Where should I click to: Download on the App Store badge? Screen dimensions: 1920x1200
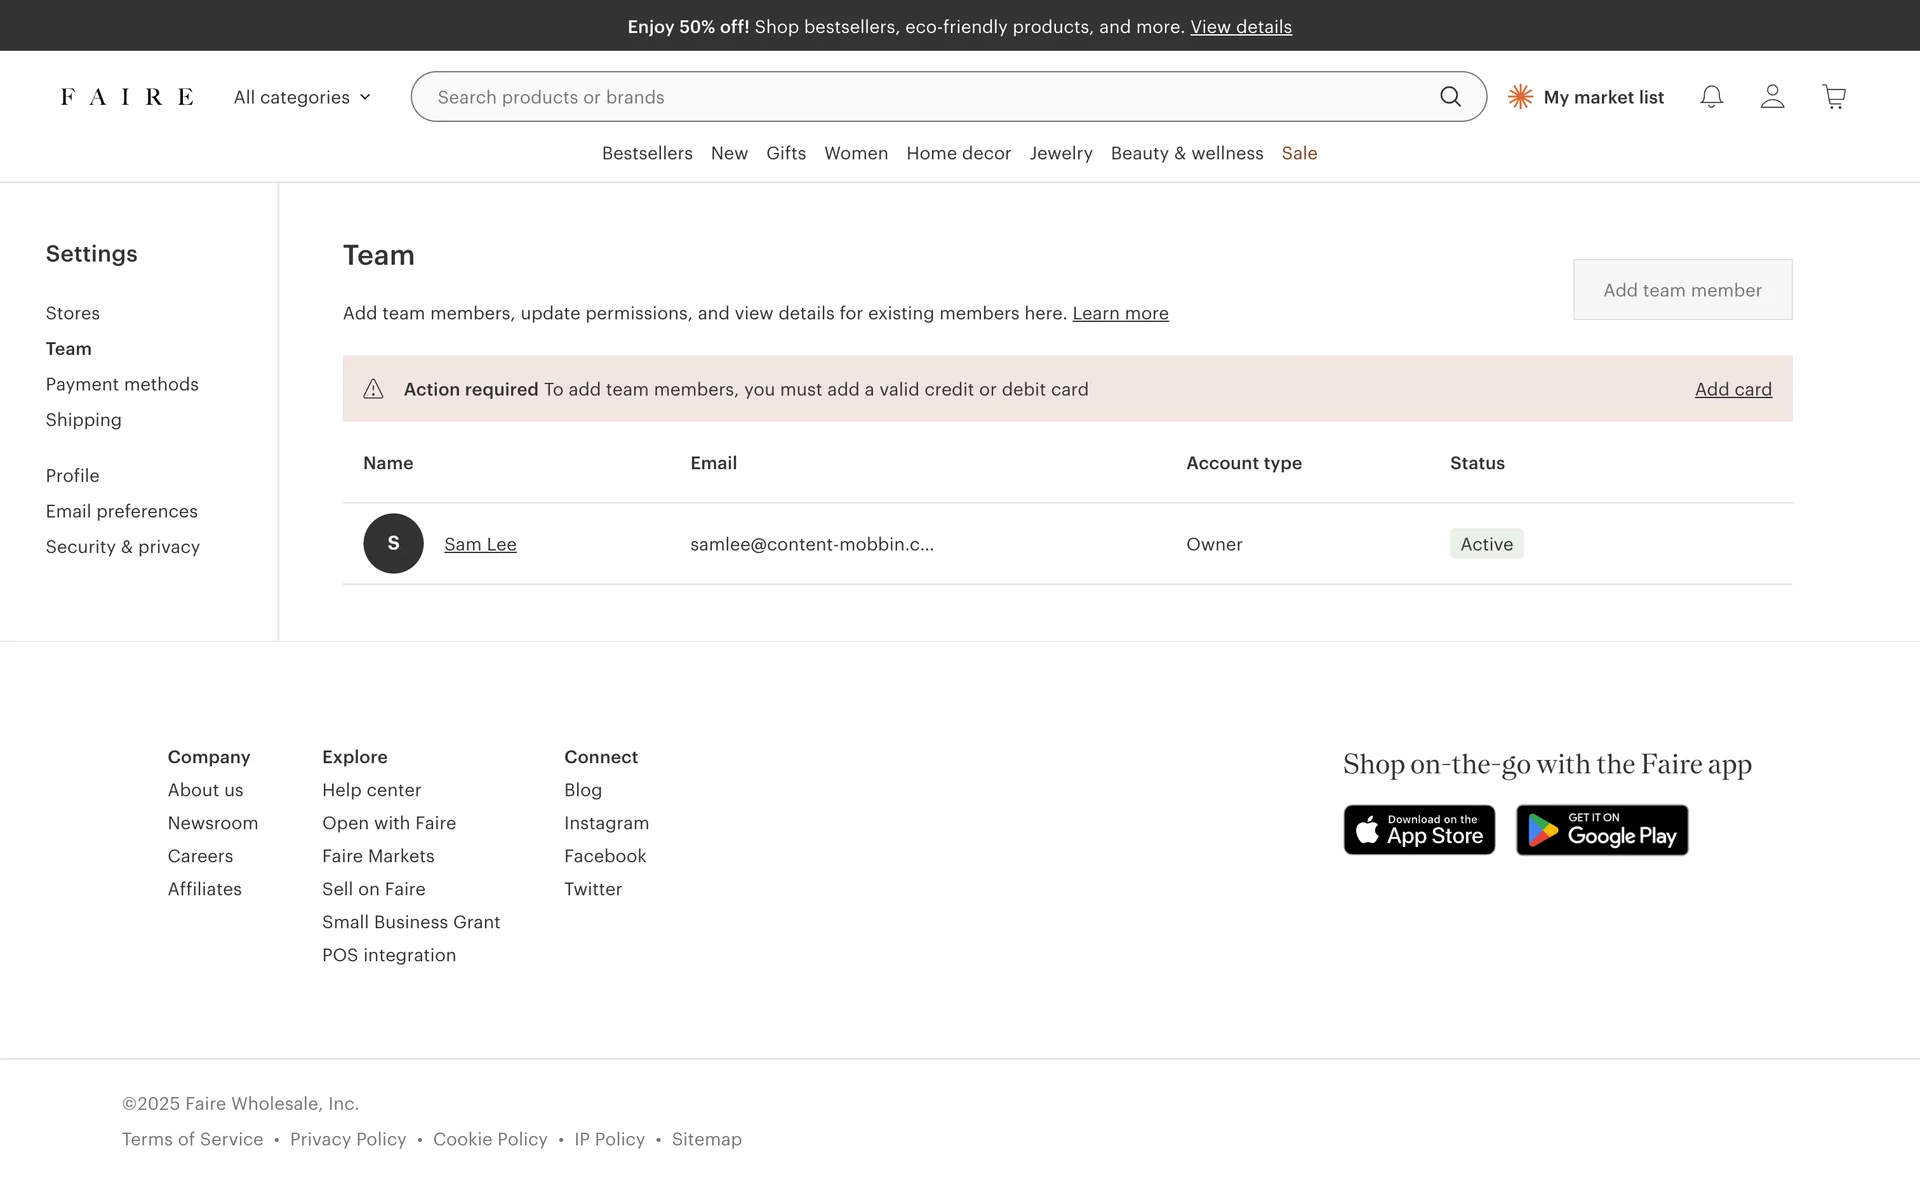pos(1419,830)
